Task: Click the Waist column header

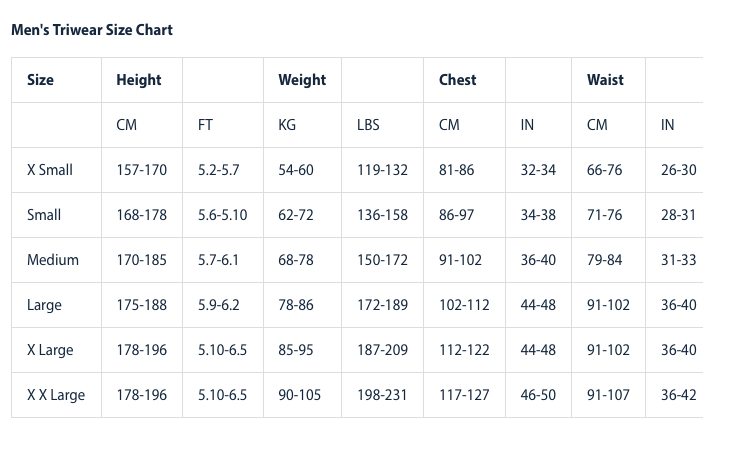Action: tap(605, 79)
